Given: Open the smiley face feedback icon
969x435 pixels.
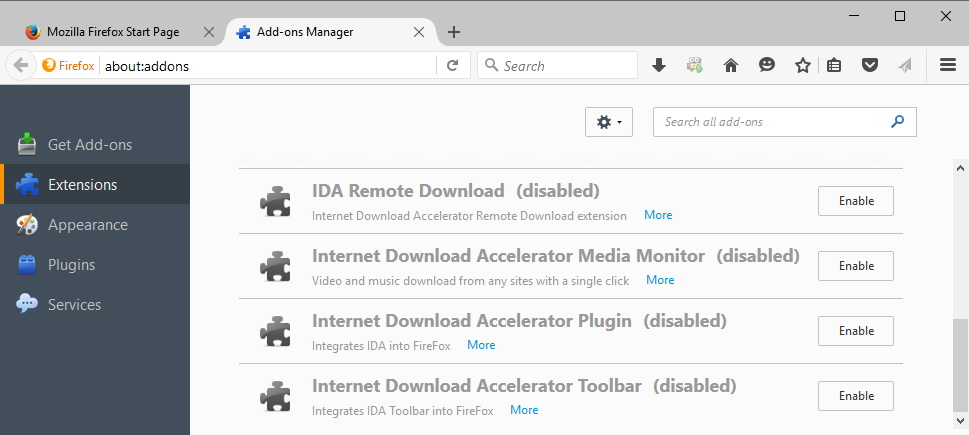Looking at the screenshot, I should tap(767, 65).
